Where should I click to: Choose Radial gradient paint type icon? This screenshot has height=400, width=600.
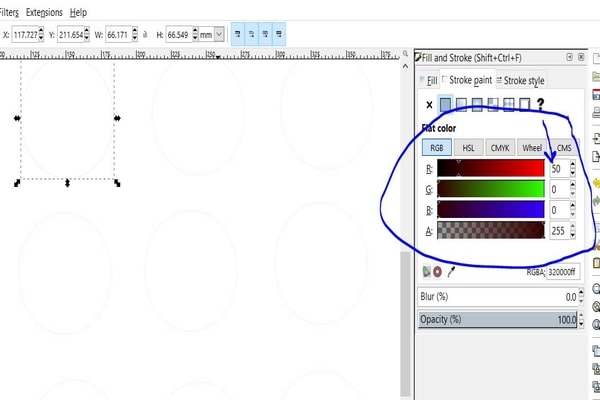(x=477, y=104)
